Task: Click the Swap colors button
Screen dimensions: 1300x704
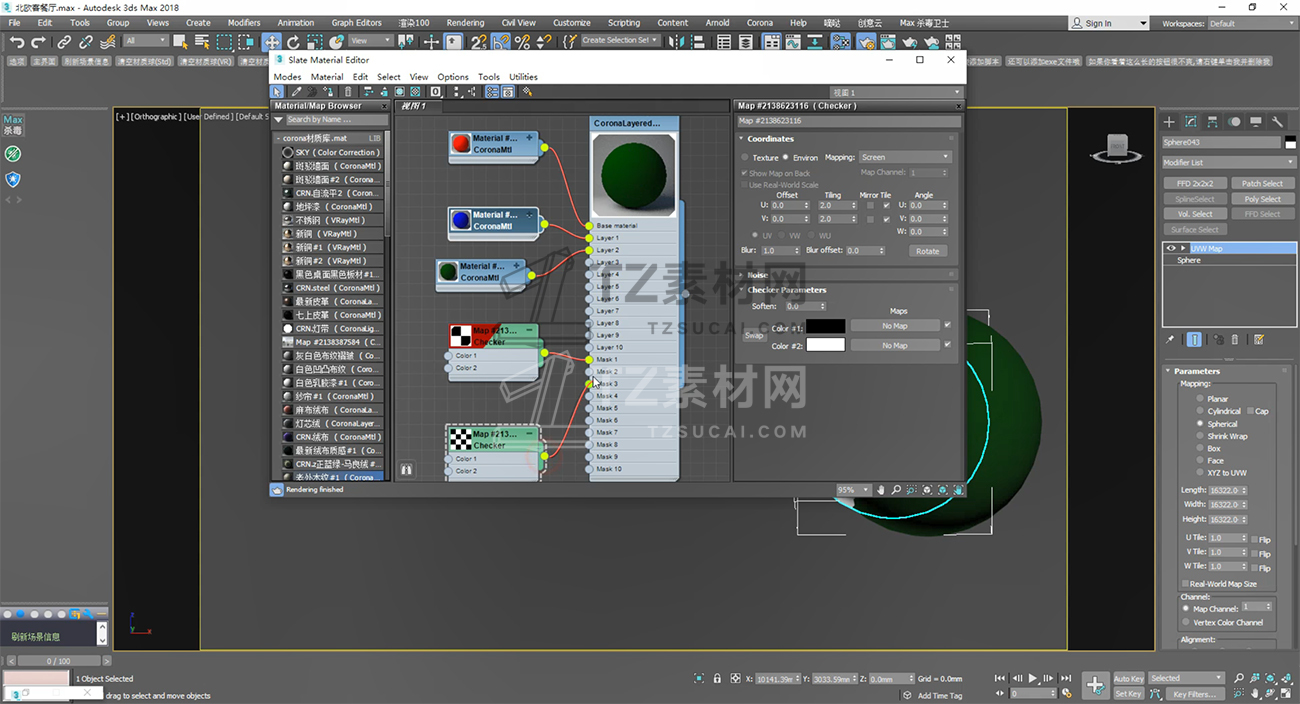Action: pos(753,336)
